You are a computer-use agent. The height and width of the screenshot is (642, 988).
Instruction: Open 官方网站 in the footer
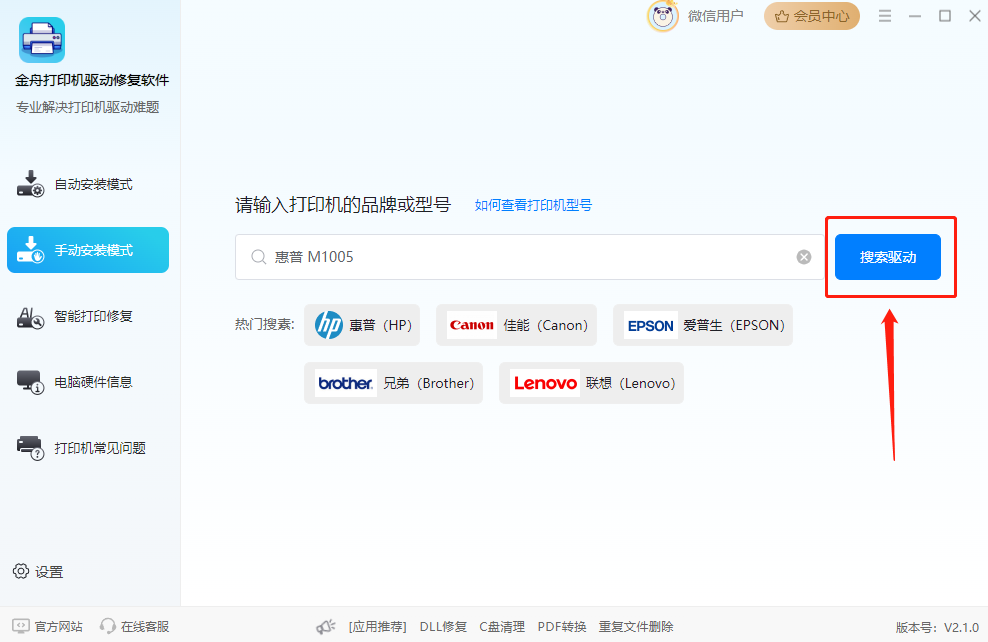tap(47, 626)
